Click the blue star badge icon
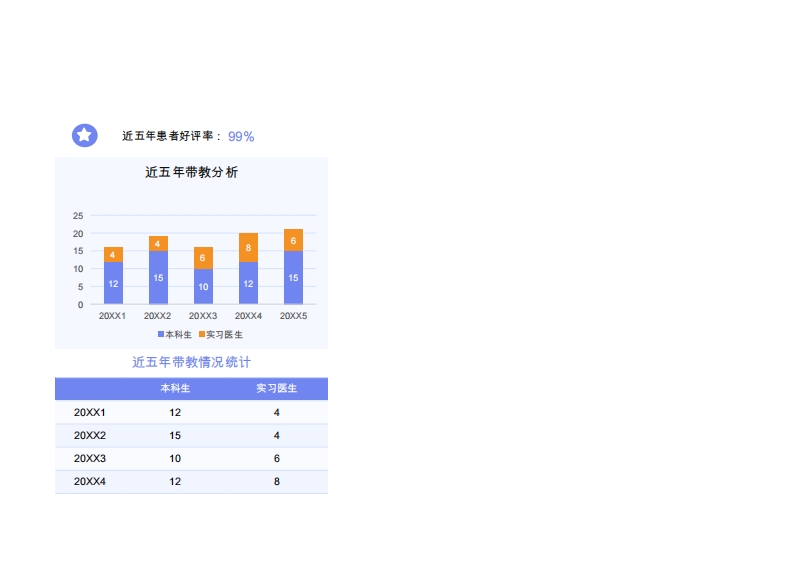The height and width of the screenshot is (561, 793). pos(84,135)
